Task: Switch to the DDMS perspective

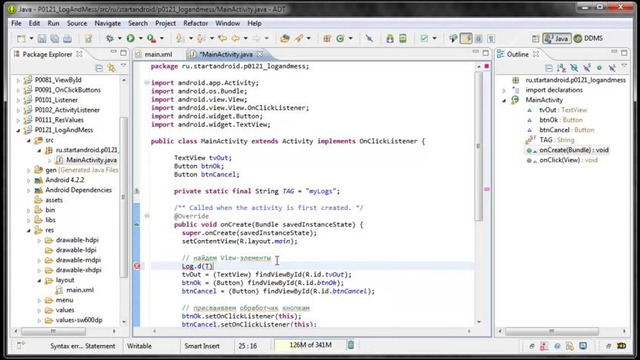Action: point(588,38)
